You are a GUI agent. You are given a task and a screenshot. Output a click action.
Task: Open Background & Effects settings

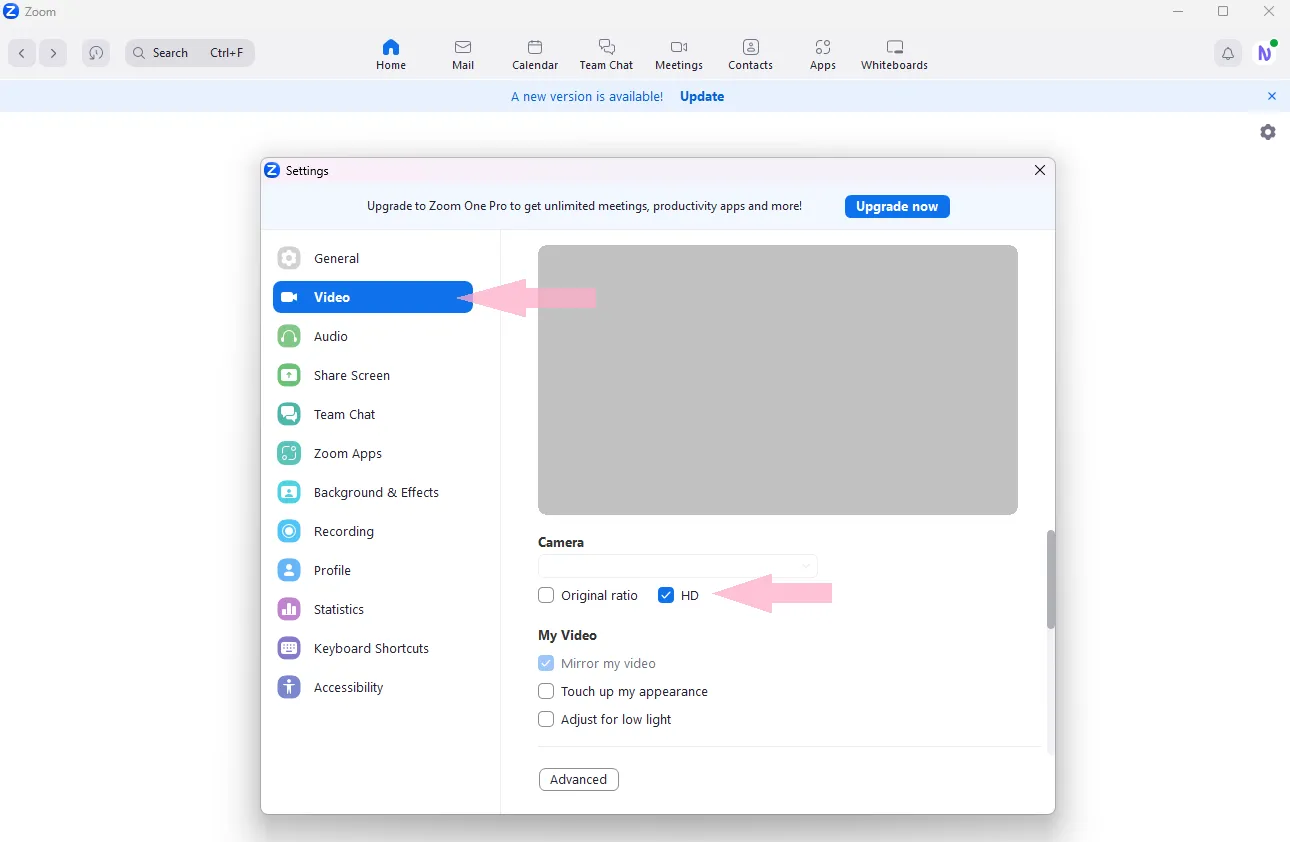pyautogui.click(x=373, y=492)
